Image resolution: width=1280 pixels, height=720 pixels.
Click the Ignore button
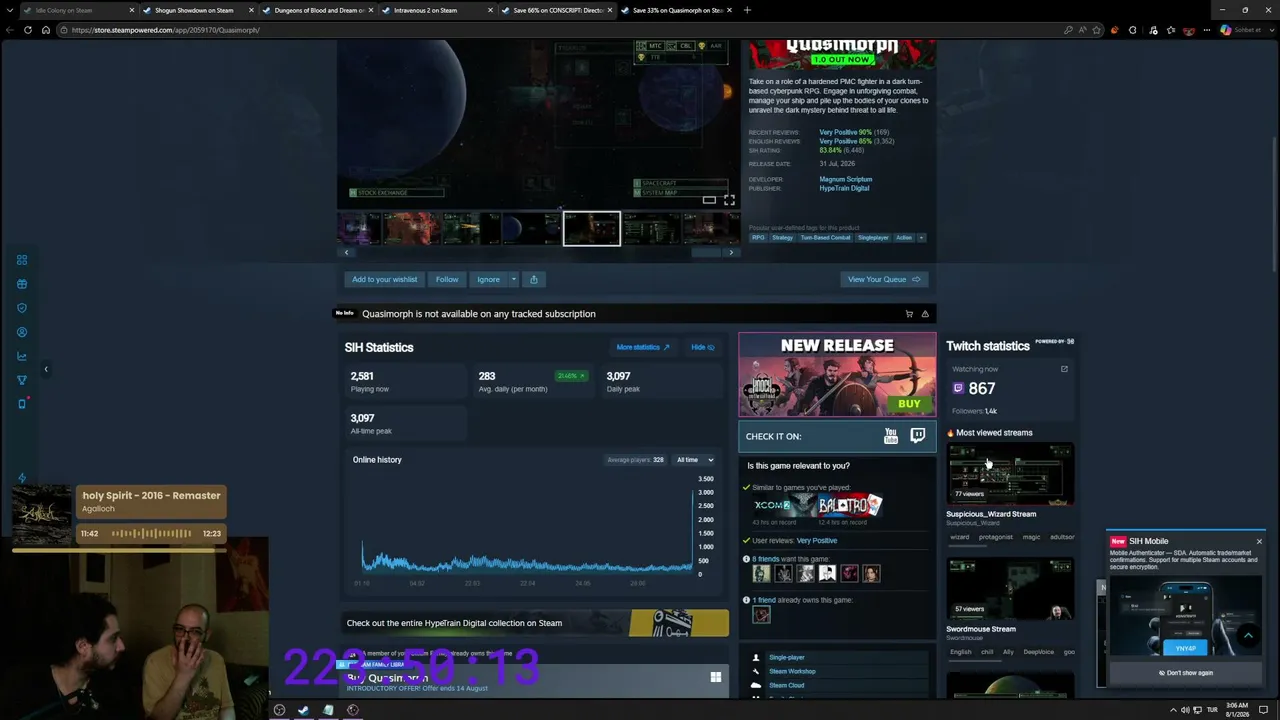[x=488, y=280]
